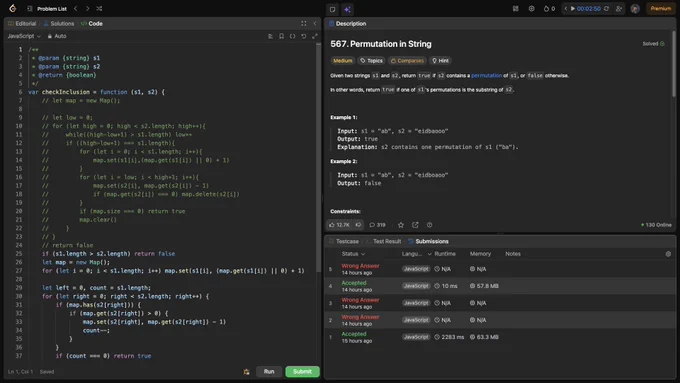680x383 pixels.
Task: Click the Run button
Action: (269, 371)
